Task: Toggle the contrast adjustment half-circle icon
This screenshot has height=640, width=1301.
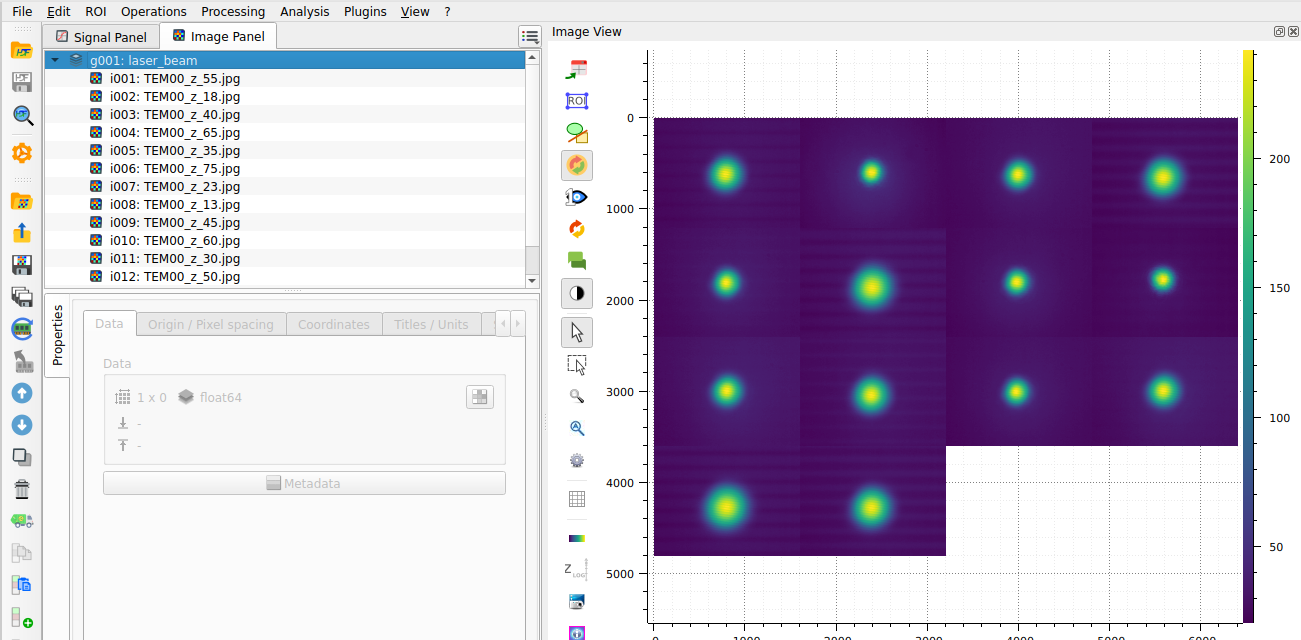Action: (x=577, y=293)
